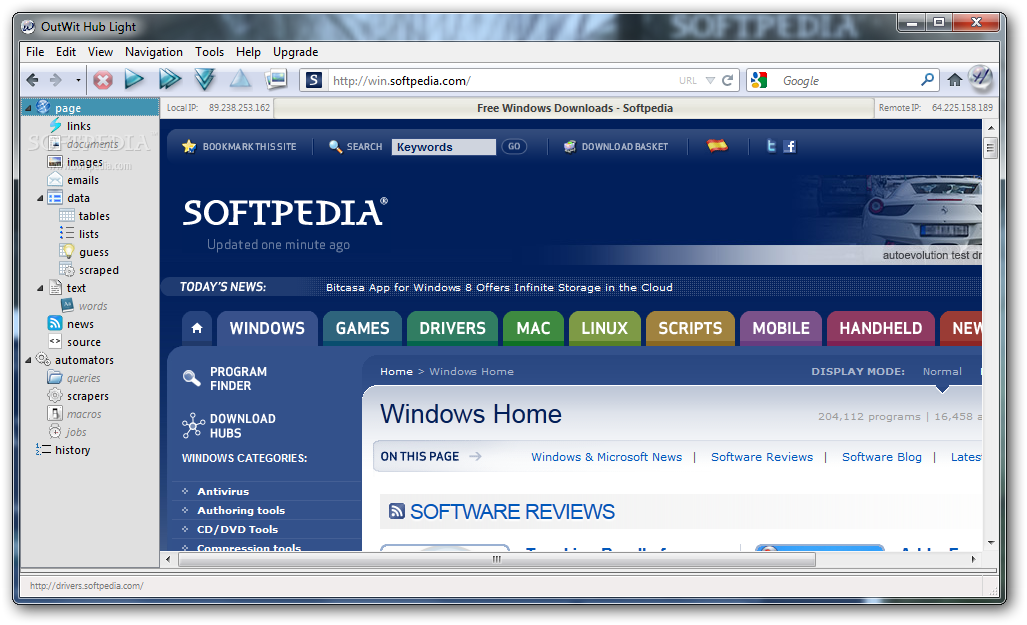The width and height of the screenshot is (1027, 625).
Task: Click the Forward navigation arrow
Action: click(56, 80)
